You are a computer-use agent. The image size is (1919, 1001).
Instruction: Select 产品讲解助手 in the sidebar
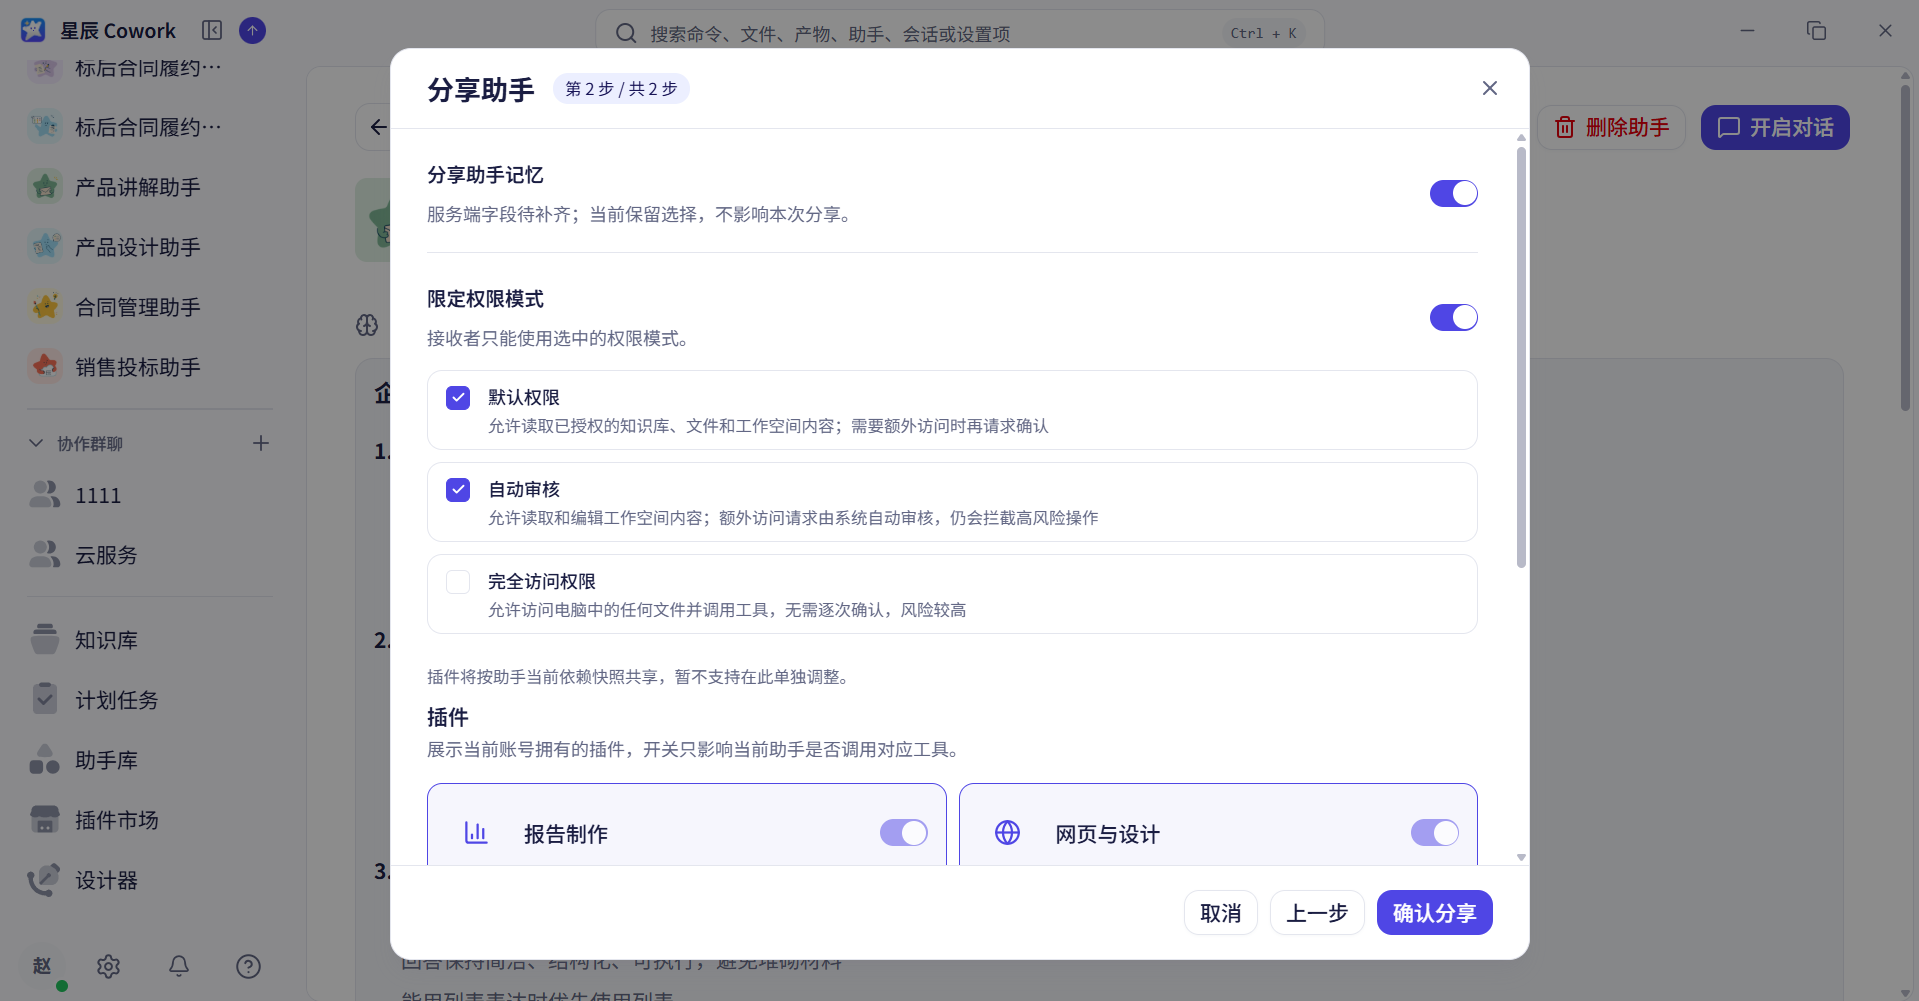point(150,187)
